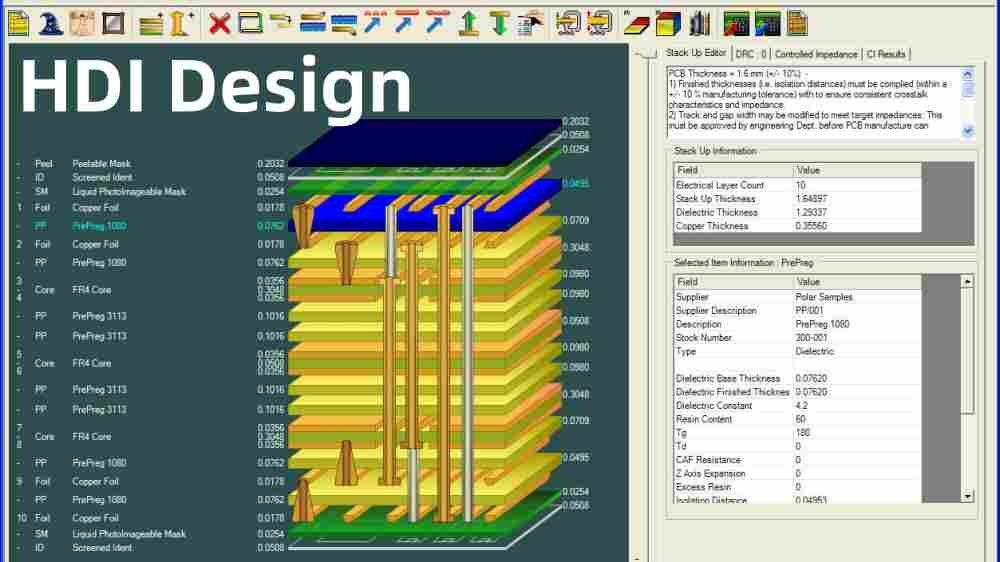Click the add layer stack icon
This screenshot has width=1000, height=562.
(x=151, y=22)
